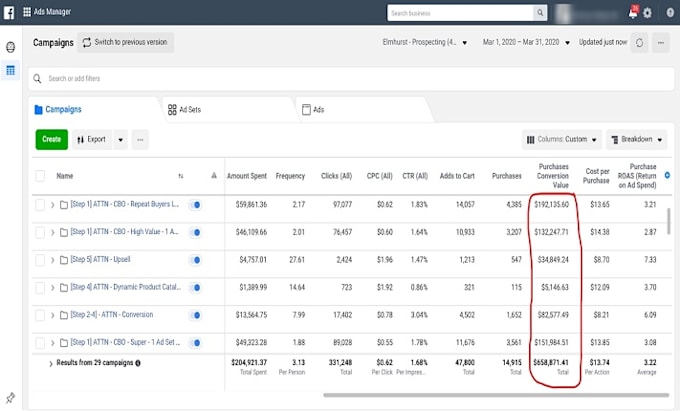
Task: Click the Updated just now status text
Action: pos(603,42)
